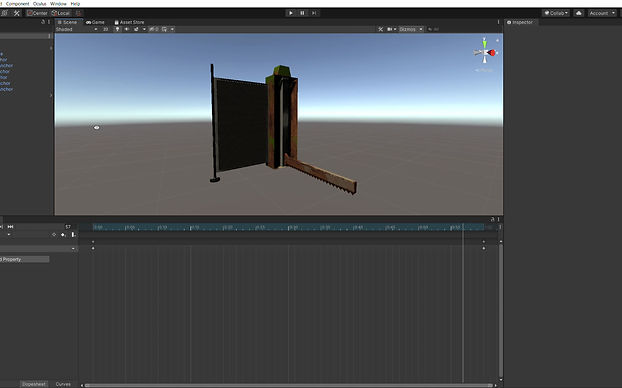
Task: Click the red X axis gizmo cone
Action: tap(492, 52)
